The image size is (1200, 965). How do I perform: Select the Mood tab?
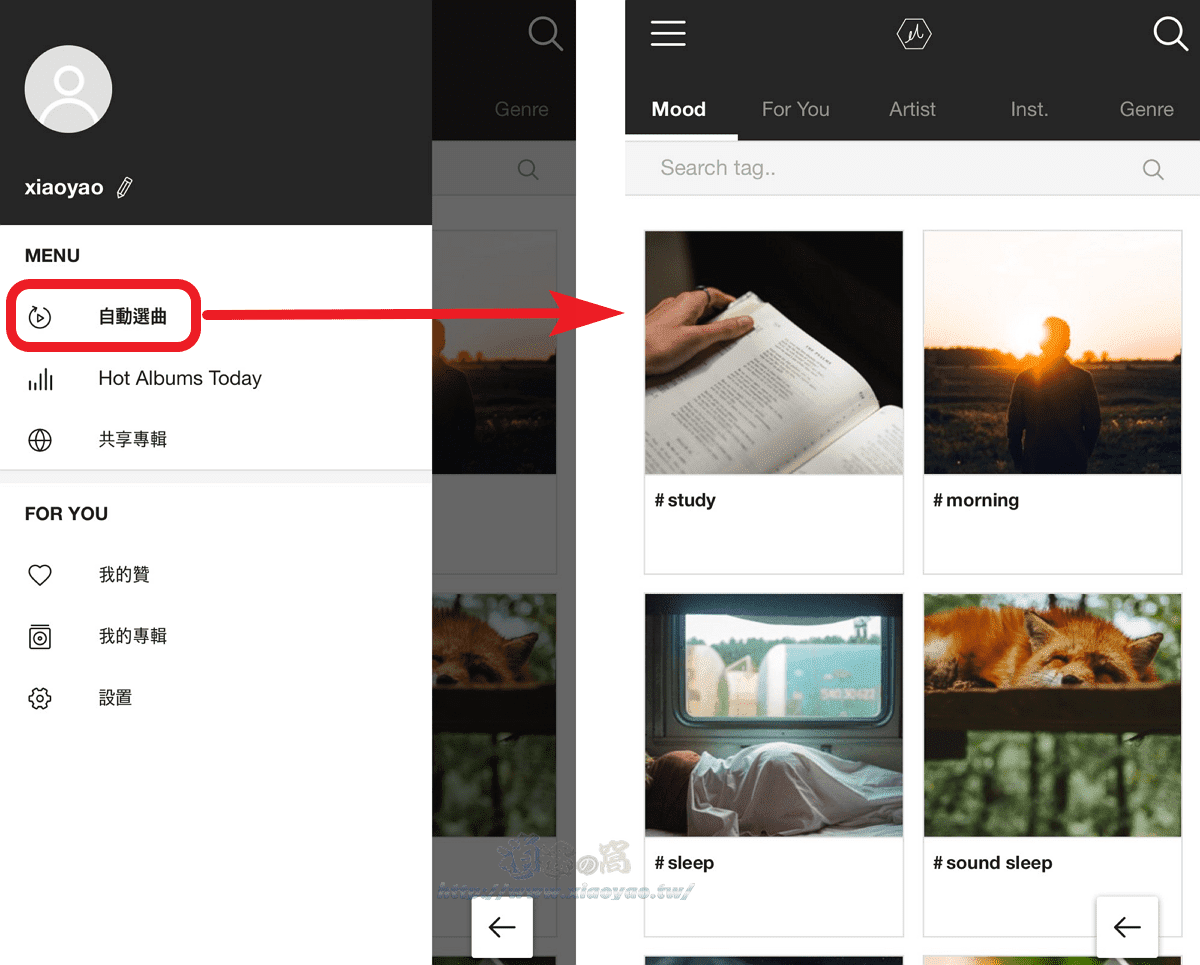point(679,109)
